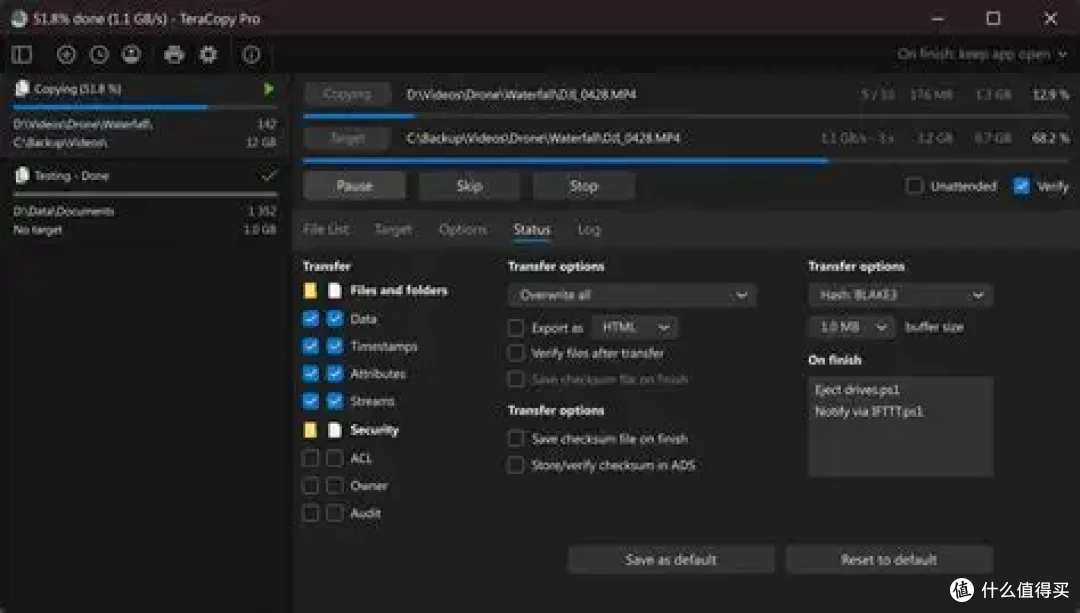
Task: Click the yellow folder icon beside Files and folders
Action: point(311,291)
